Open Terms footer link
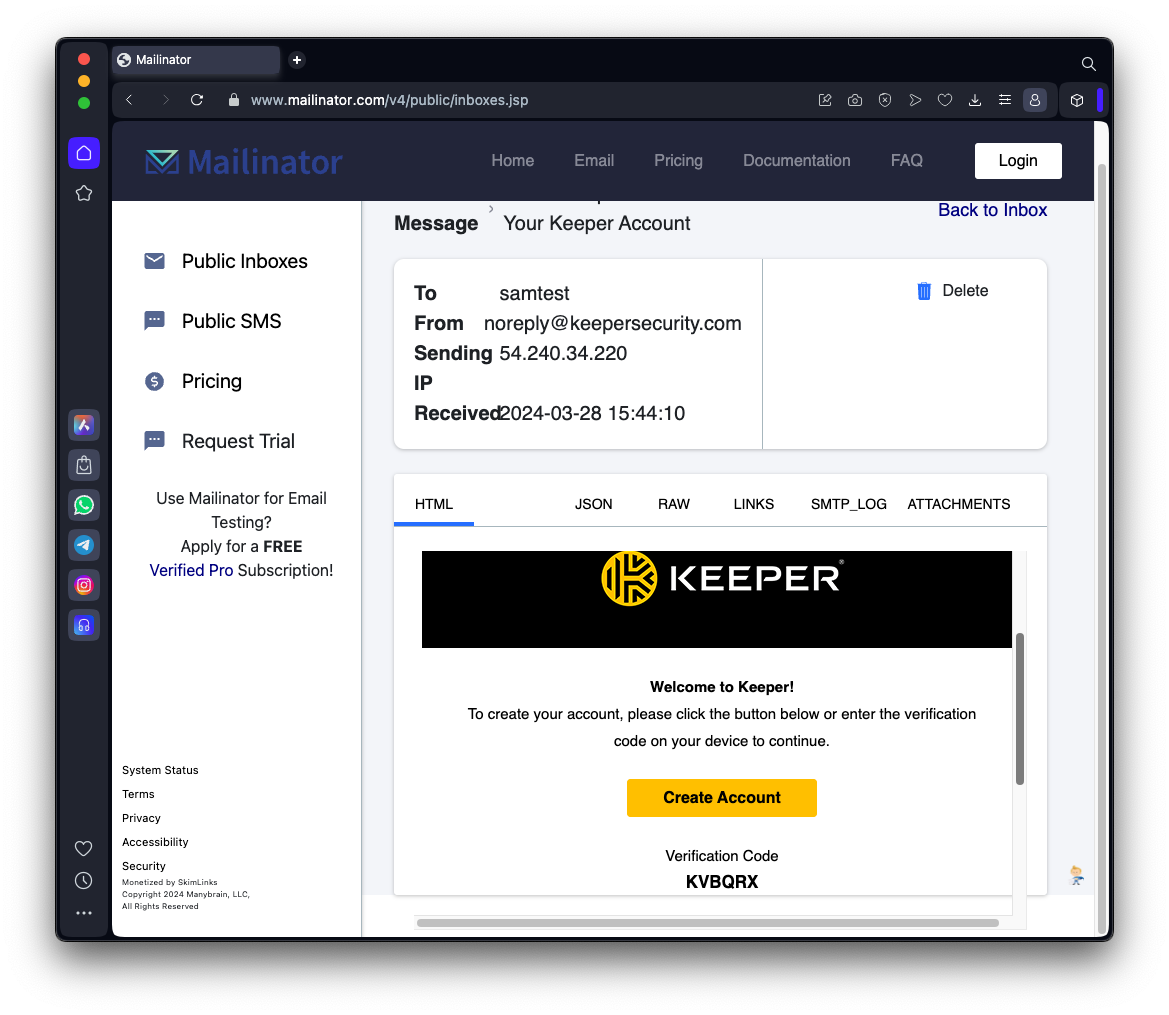The image size is (1169, 1015). pos(138,794)
